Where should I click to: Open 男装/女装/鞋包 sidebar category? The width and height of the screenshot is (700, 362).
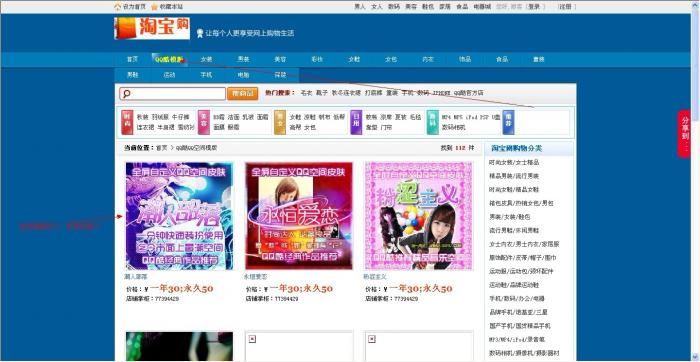coord(510,217)
